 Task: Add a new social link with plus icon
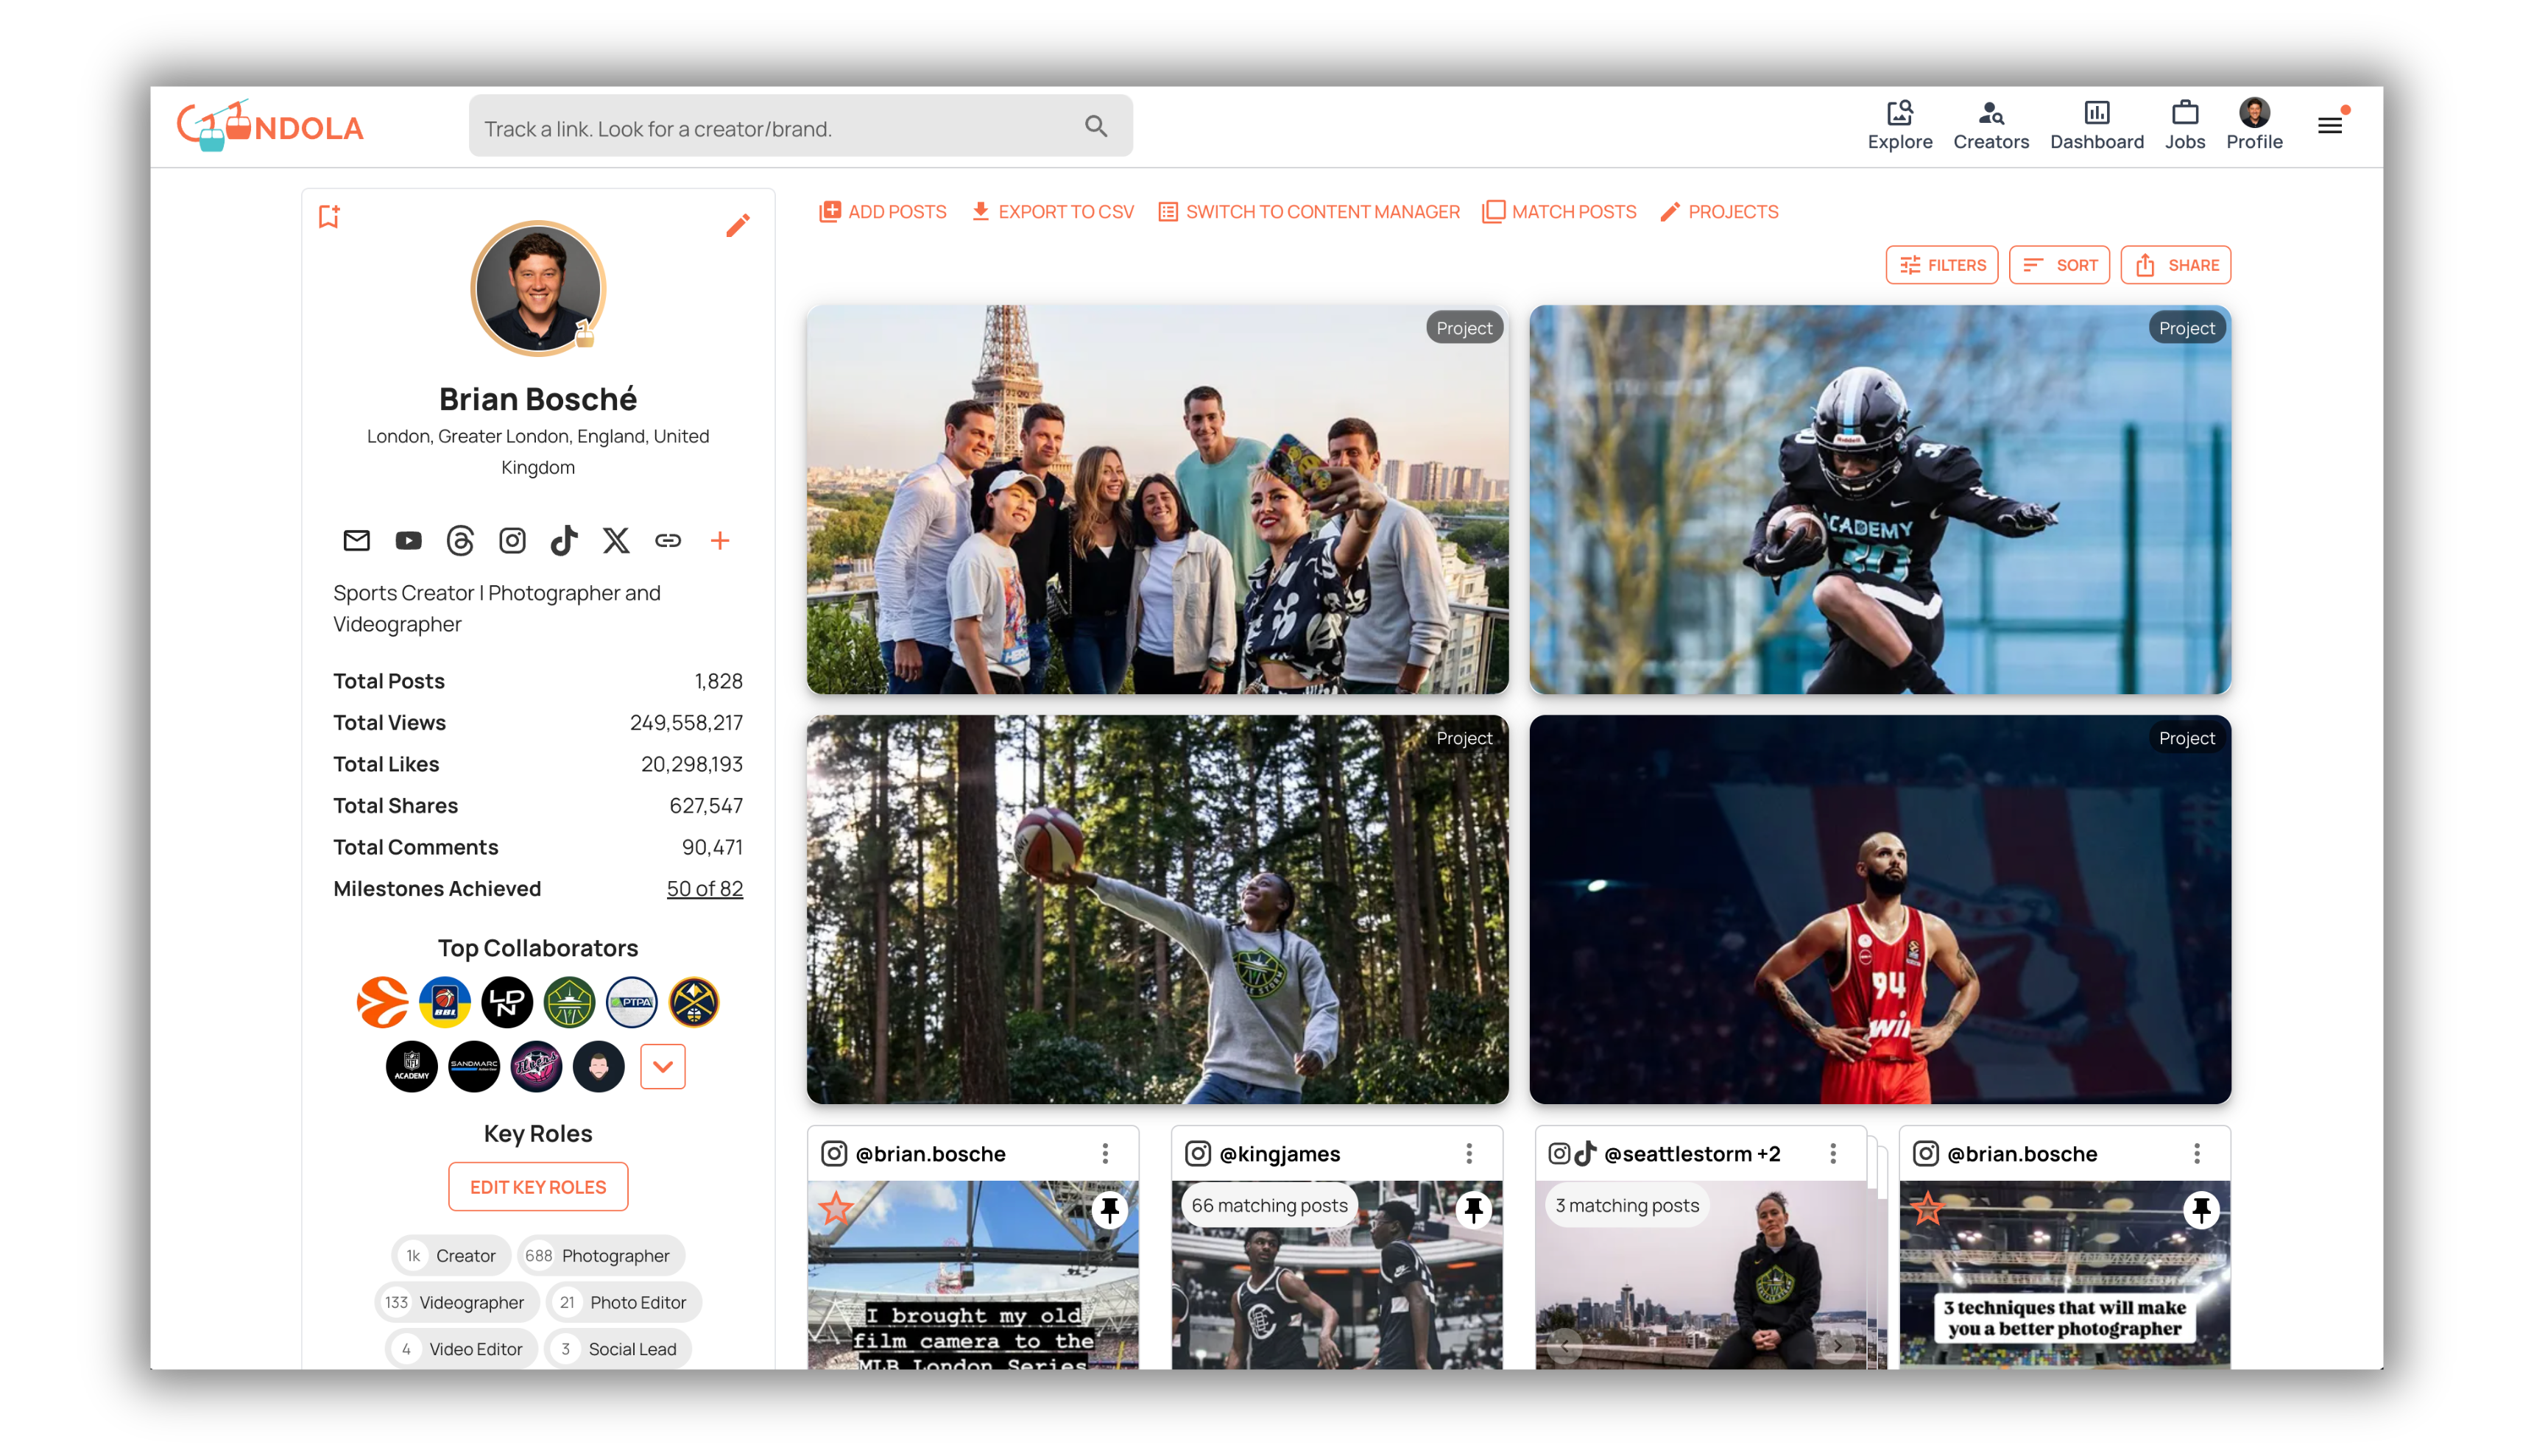(x=720, y=541)
